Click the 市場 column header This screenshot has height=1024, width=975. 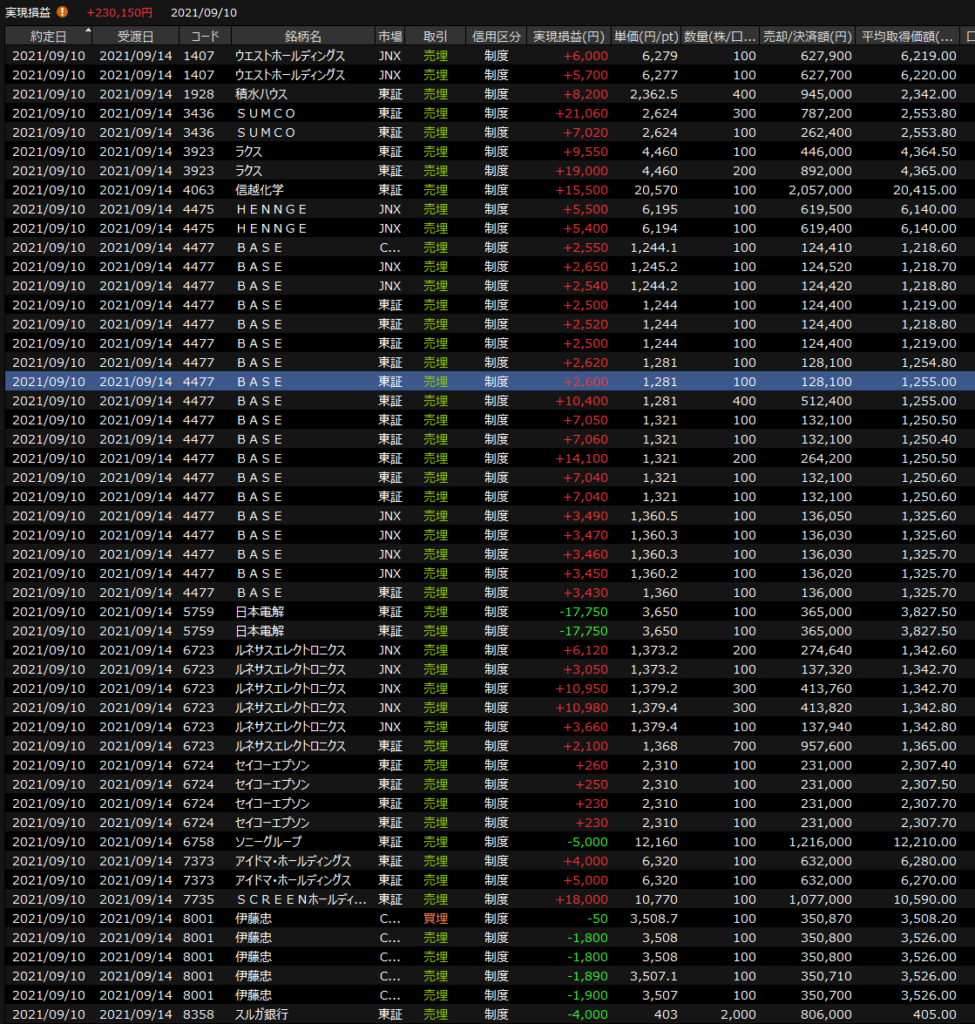390,36
